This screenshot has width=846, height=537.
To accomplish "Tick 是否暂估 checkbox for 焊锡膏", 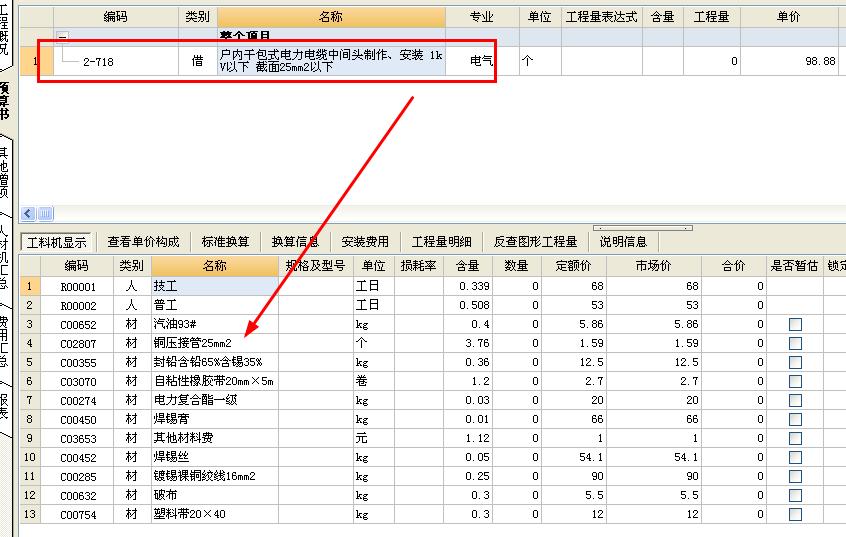I will pyautogui.click(x=795, y=419).
